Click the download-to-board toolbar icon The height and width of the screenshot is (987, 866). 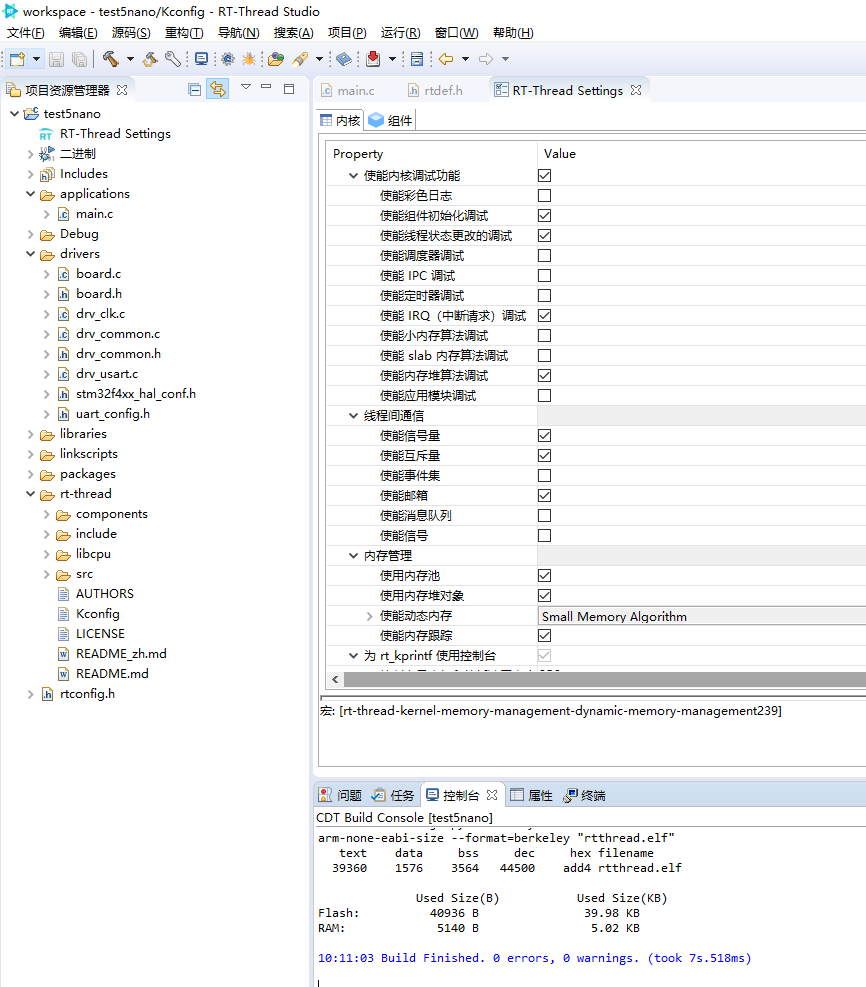[x=373, y=59]
